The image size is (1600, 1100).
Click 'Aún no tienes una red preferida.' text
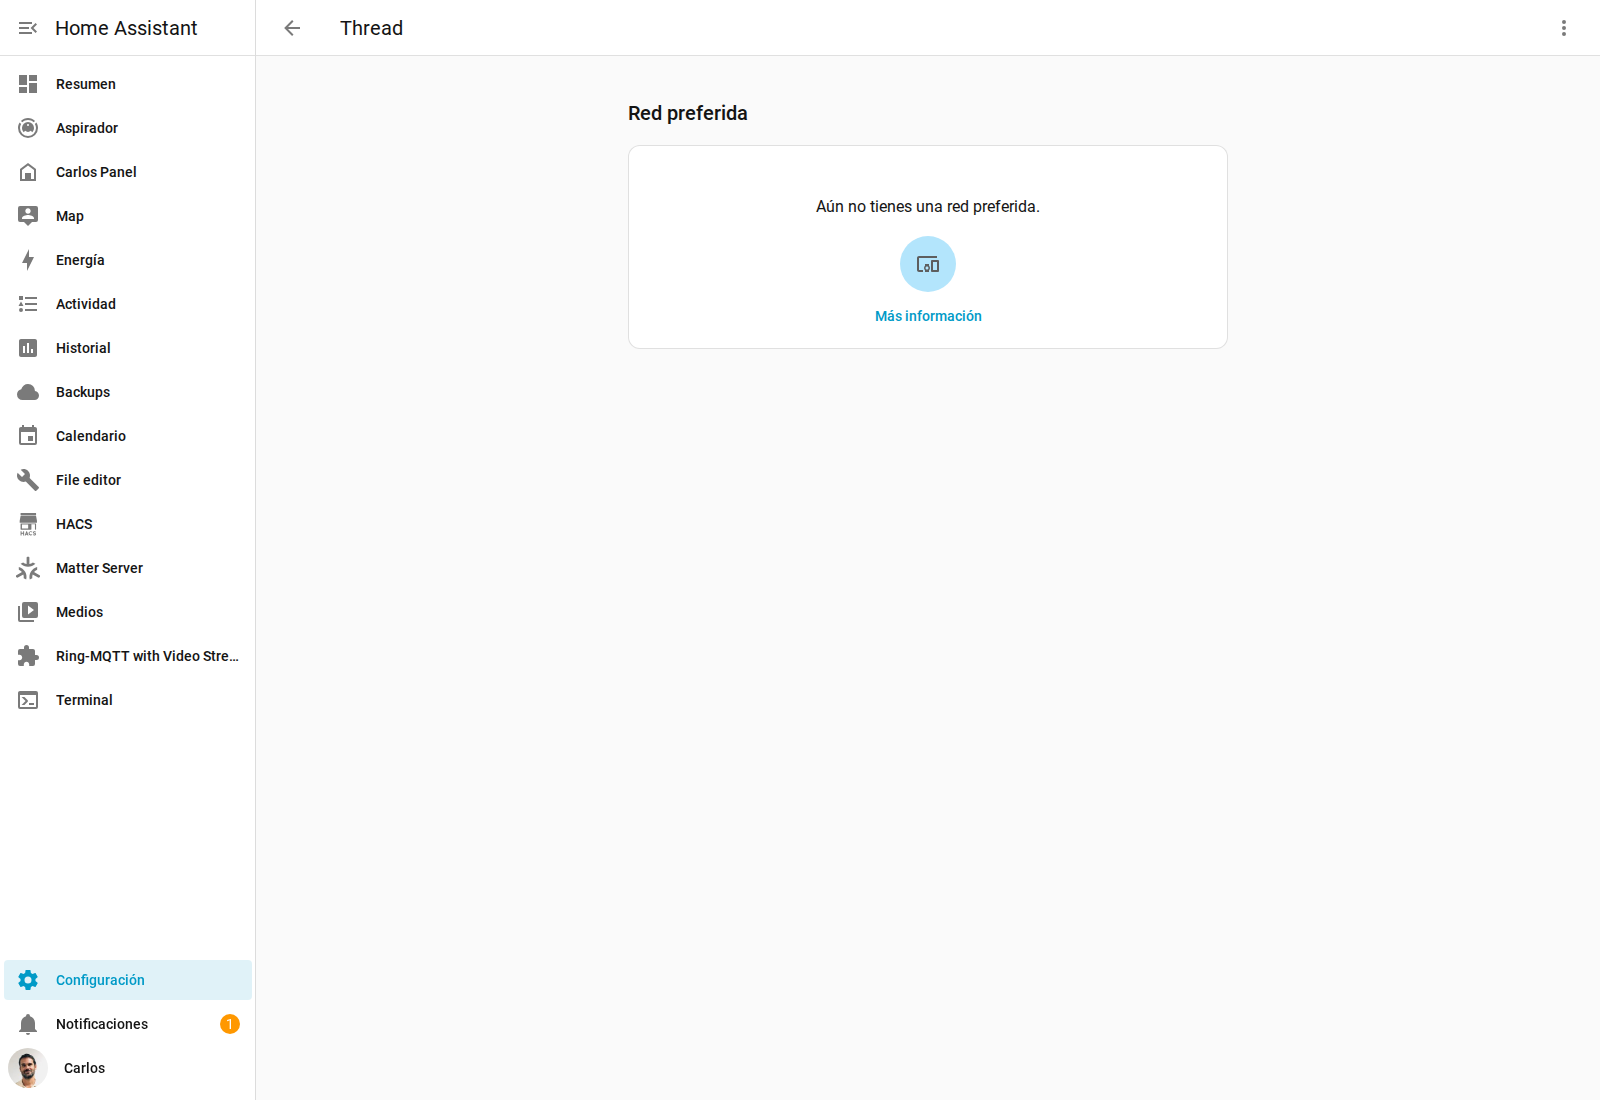coord(928,206)
